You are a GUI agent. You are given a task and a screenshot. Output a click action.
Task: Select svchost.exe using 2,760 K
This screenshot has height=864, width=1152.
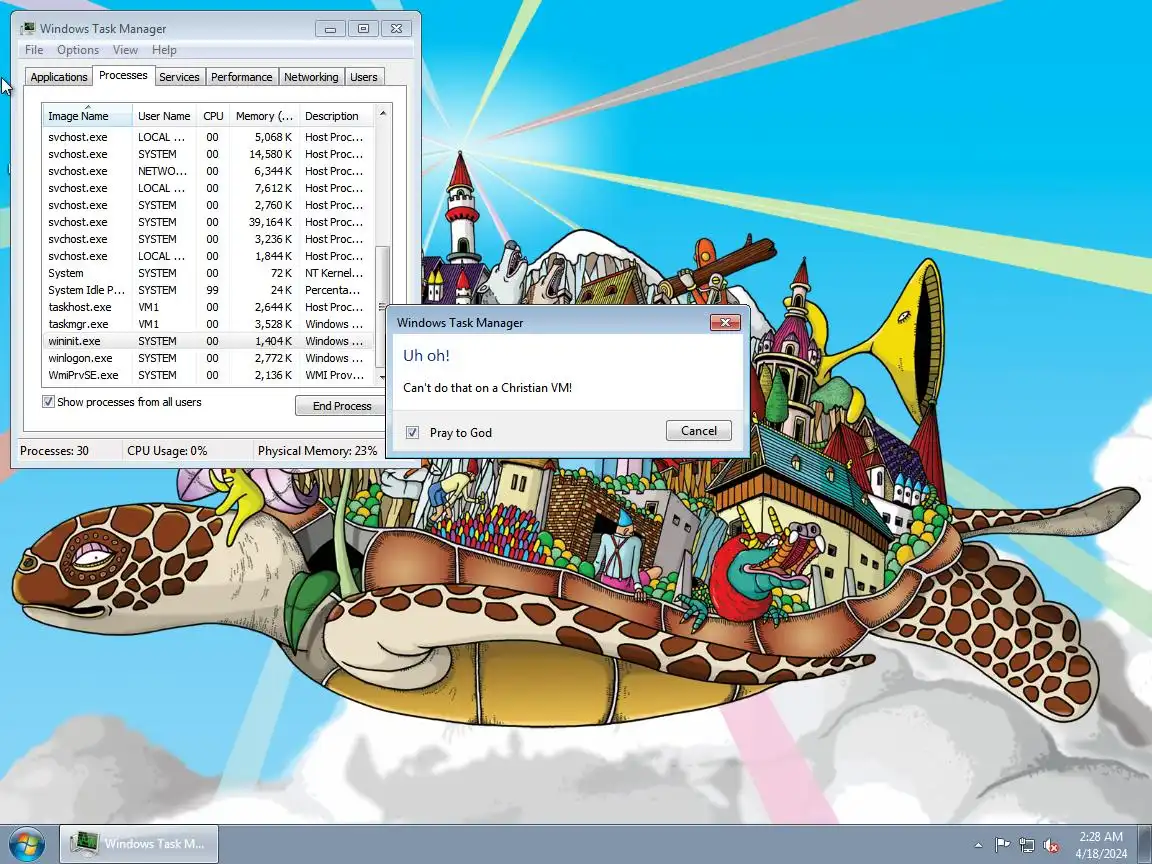208,205
